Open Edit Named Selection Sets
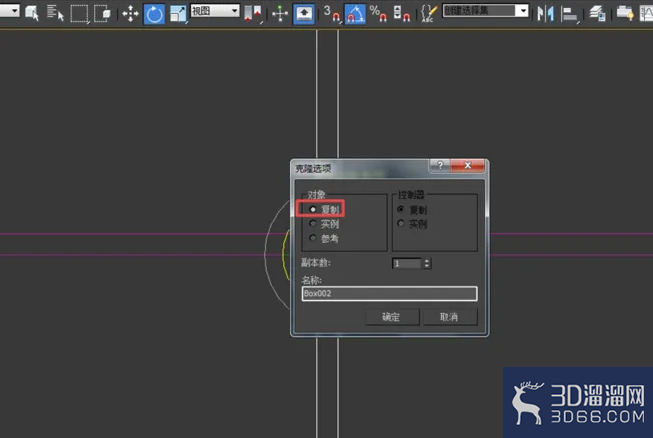The width and height of the screenshot is (653, 438). tap(429, 13)
